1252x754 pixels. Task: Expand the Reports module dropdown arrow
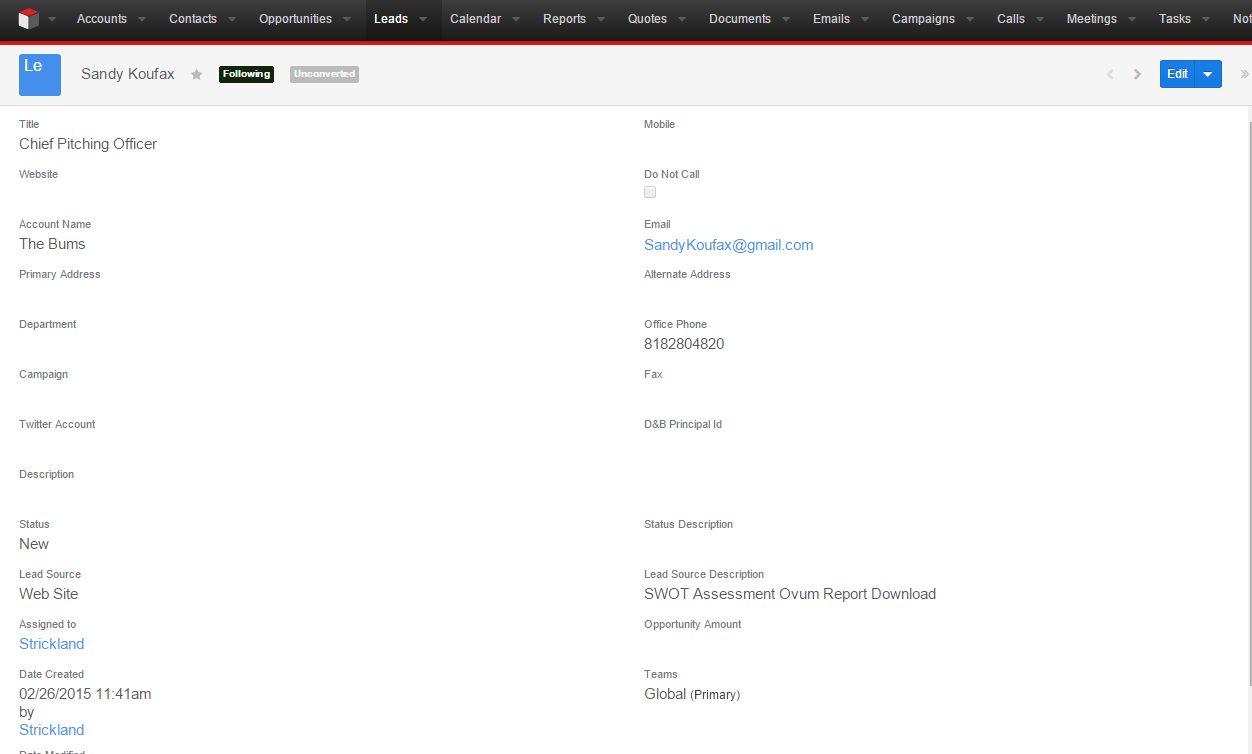(601, 19)
